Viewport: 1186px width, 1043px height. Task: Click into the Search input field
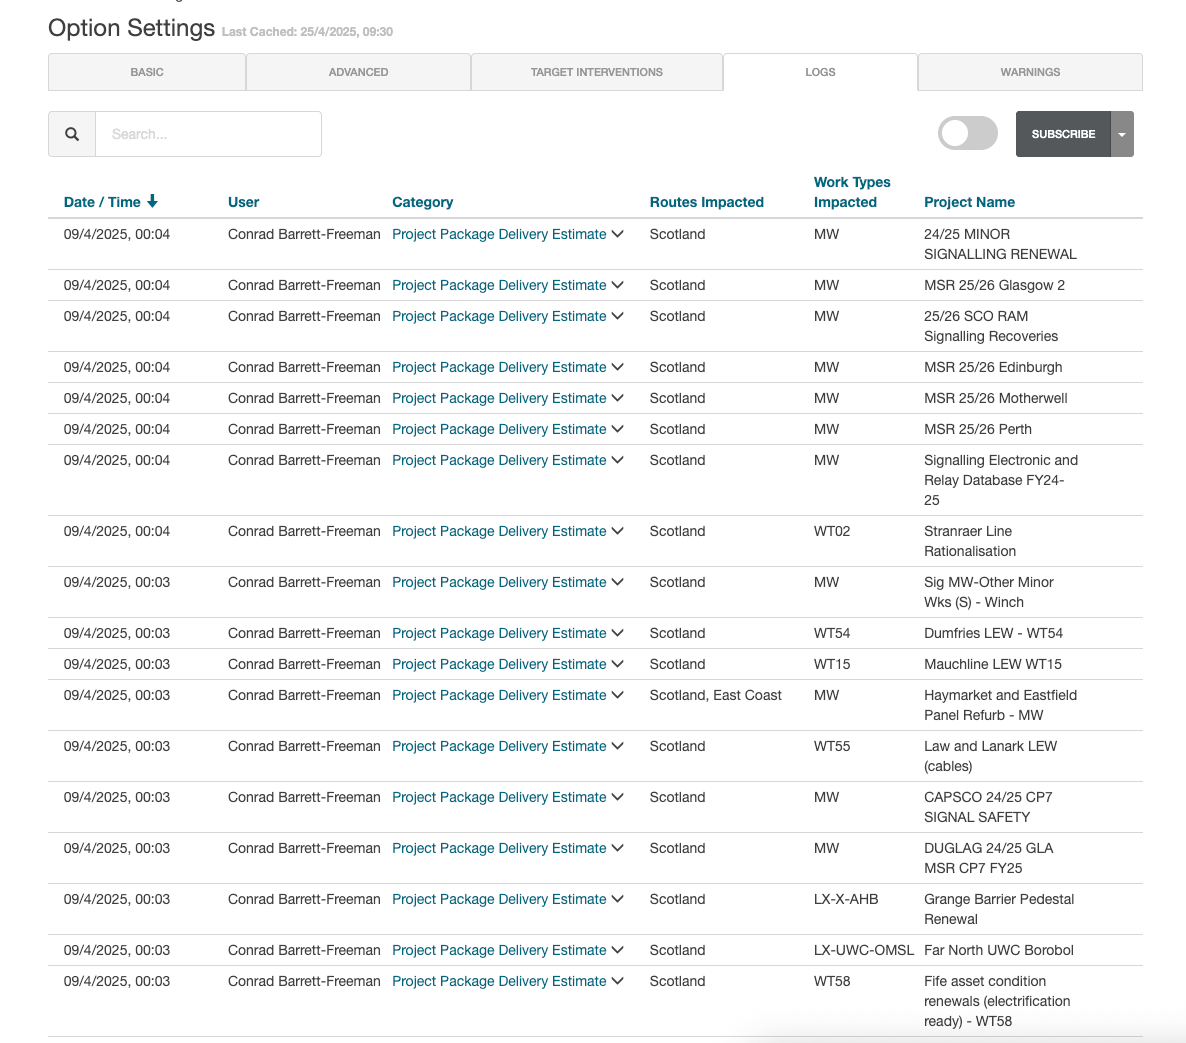pos(208,134)
